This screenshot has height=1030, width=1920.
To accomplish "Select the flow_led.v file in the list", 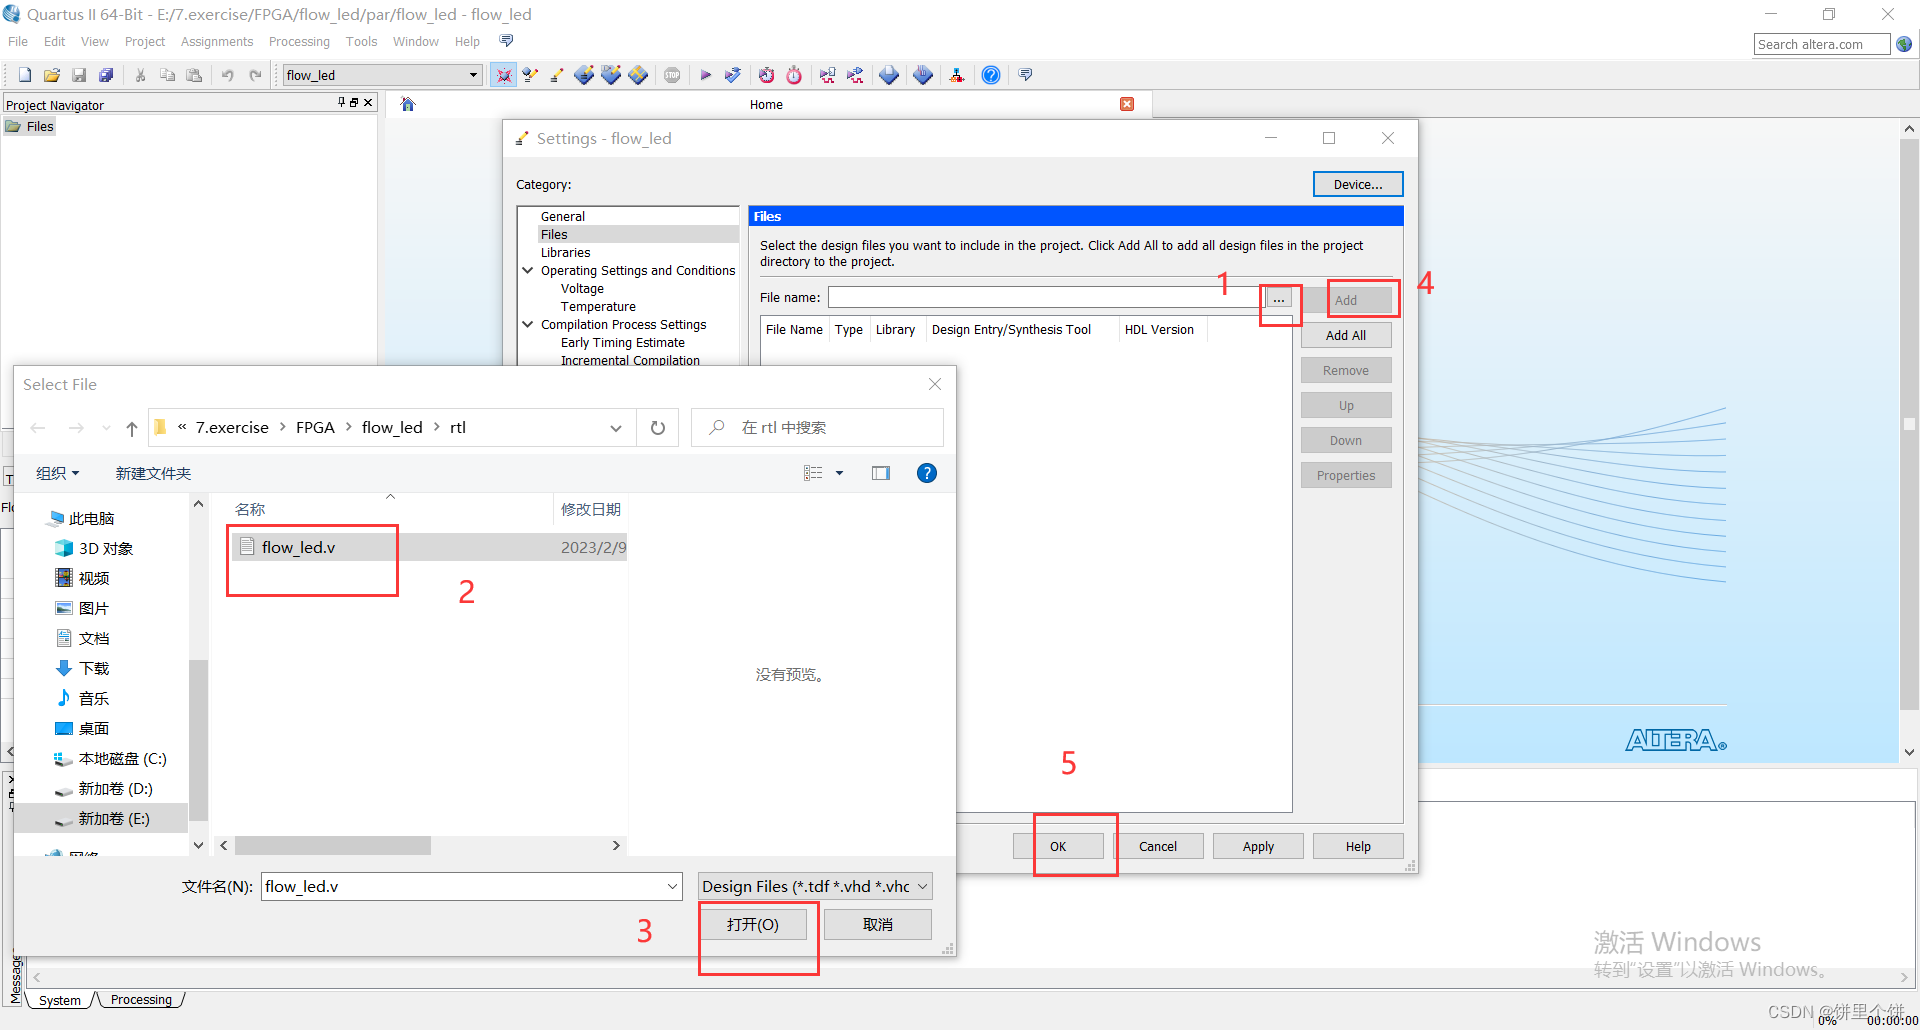I will point(429,547).
